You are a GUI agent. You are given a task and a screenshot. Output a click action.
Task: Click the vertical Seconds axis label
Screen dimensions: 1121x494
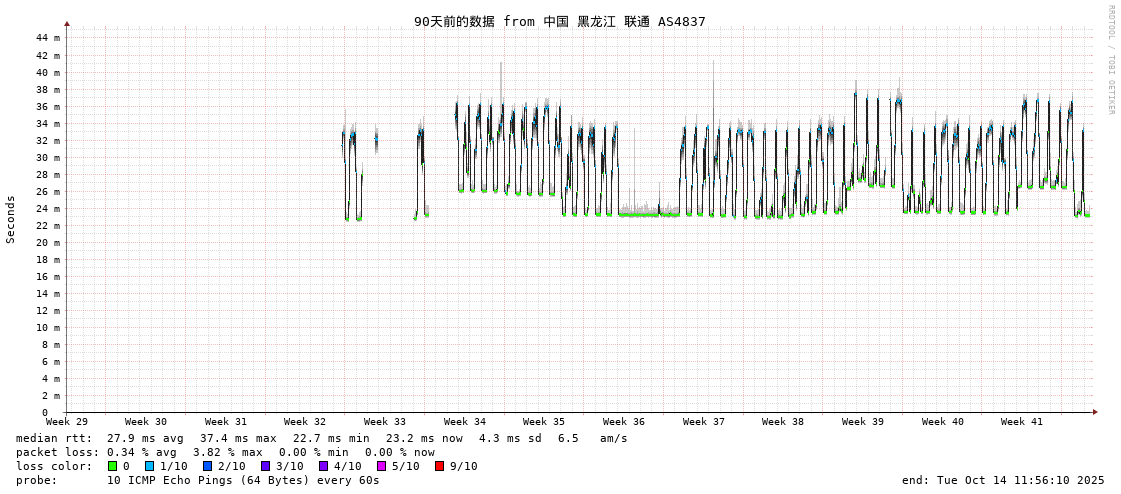[x=11, y=219]
